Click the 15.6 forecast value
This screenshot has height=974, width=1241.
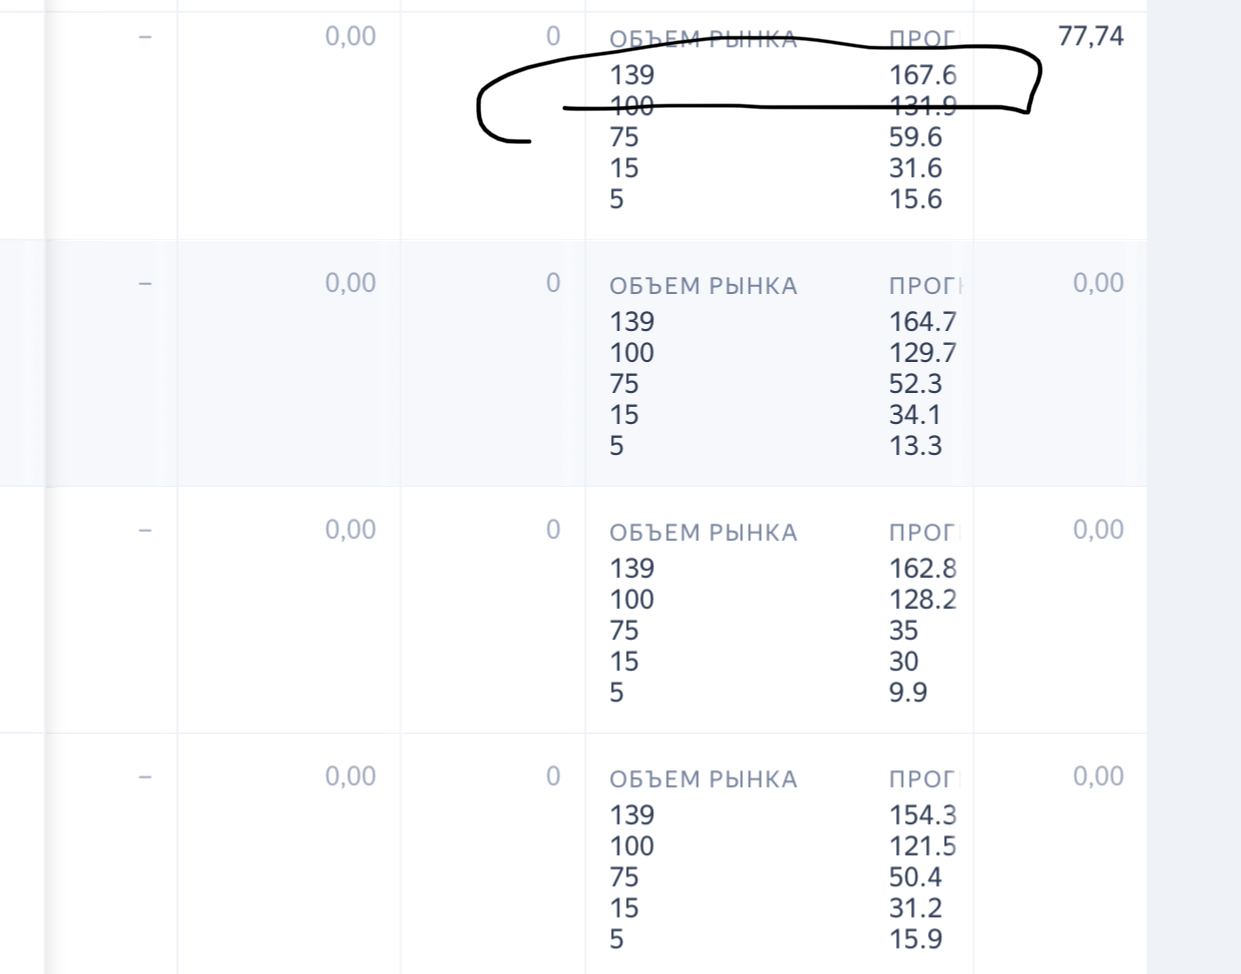915,199
